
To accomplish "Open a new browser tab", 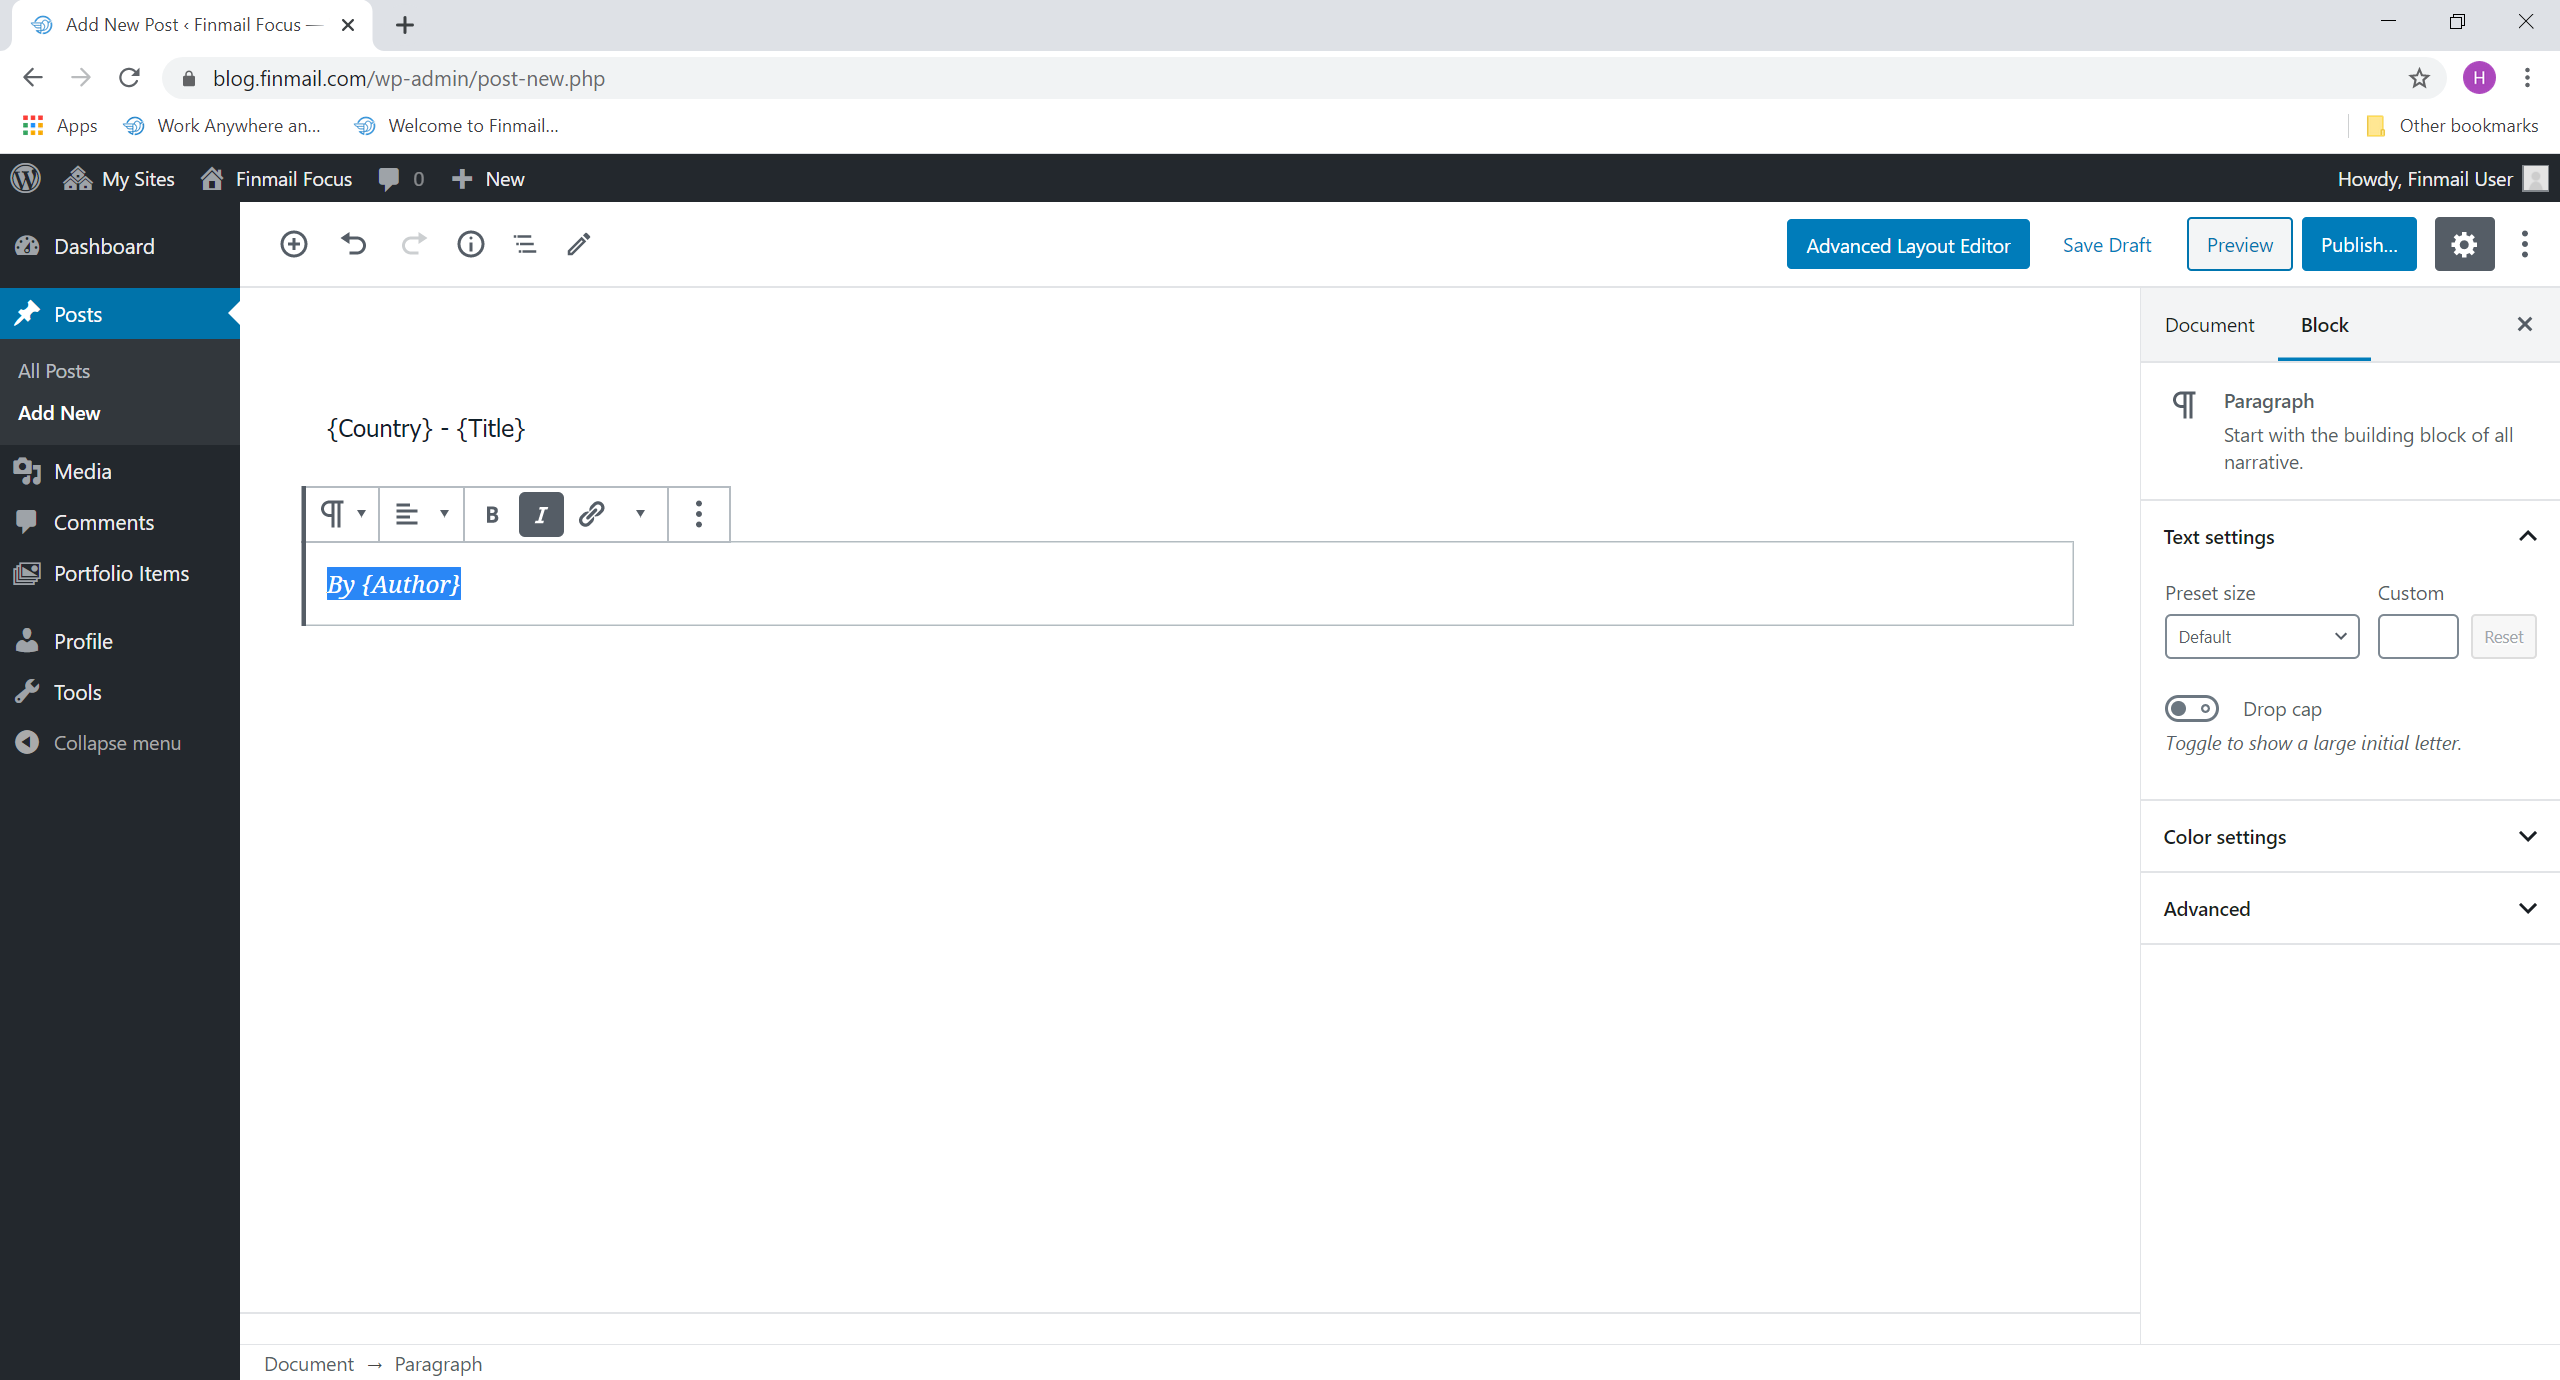I will 404,25.
